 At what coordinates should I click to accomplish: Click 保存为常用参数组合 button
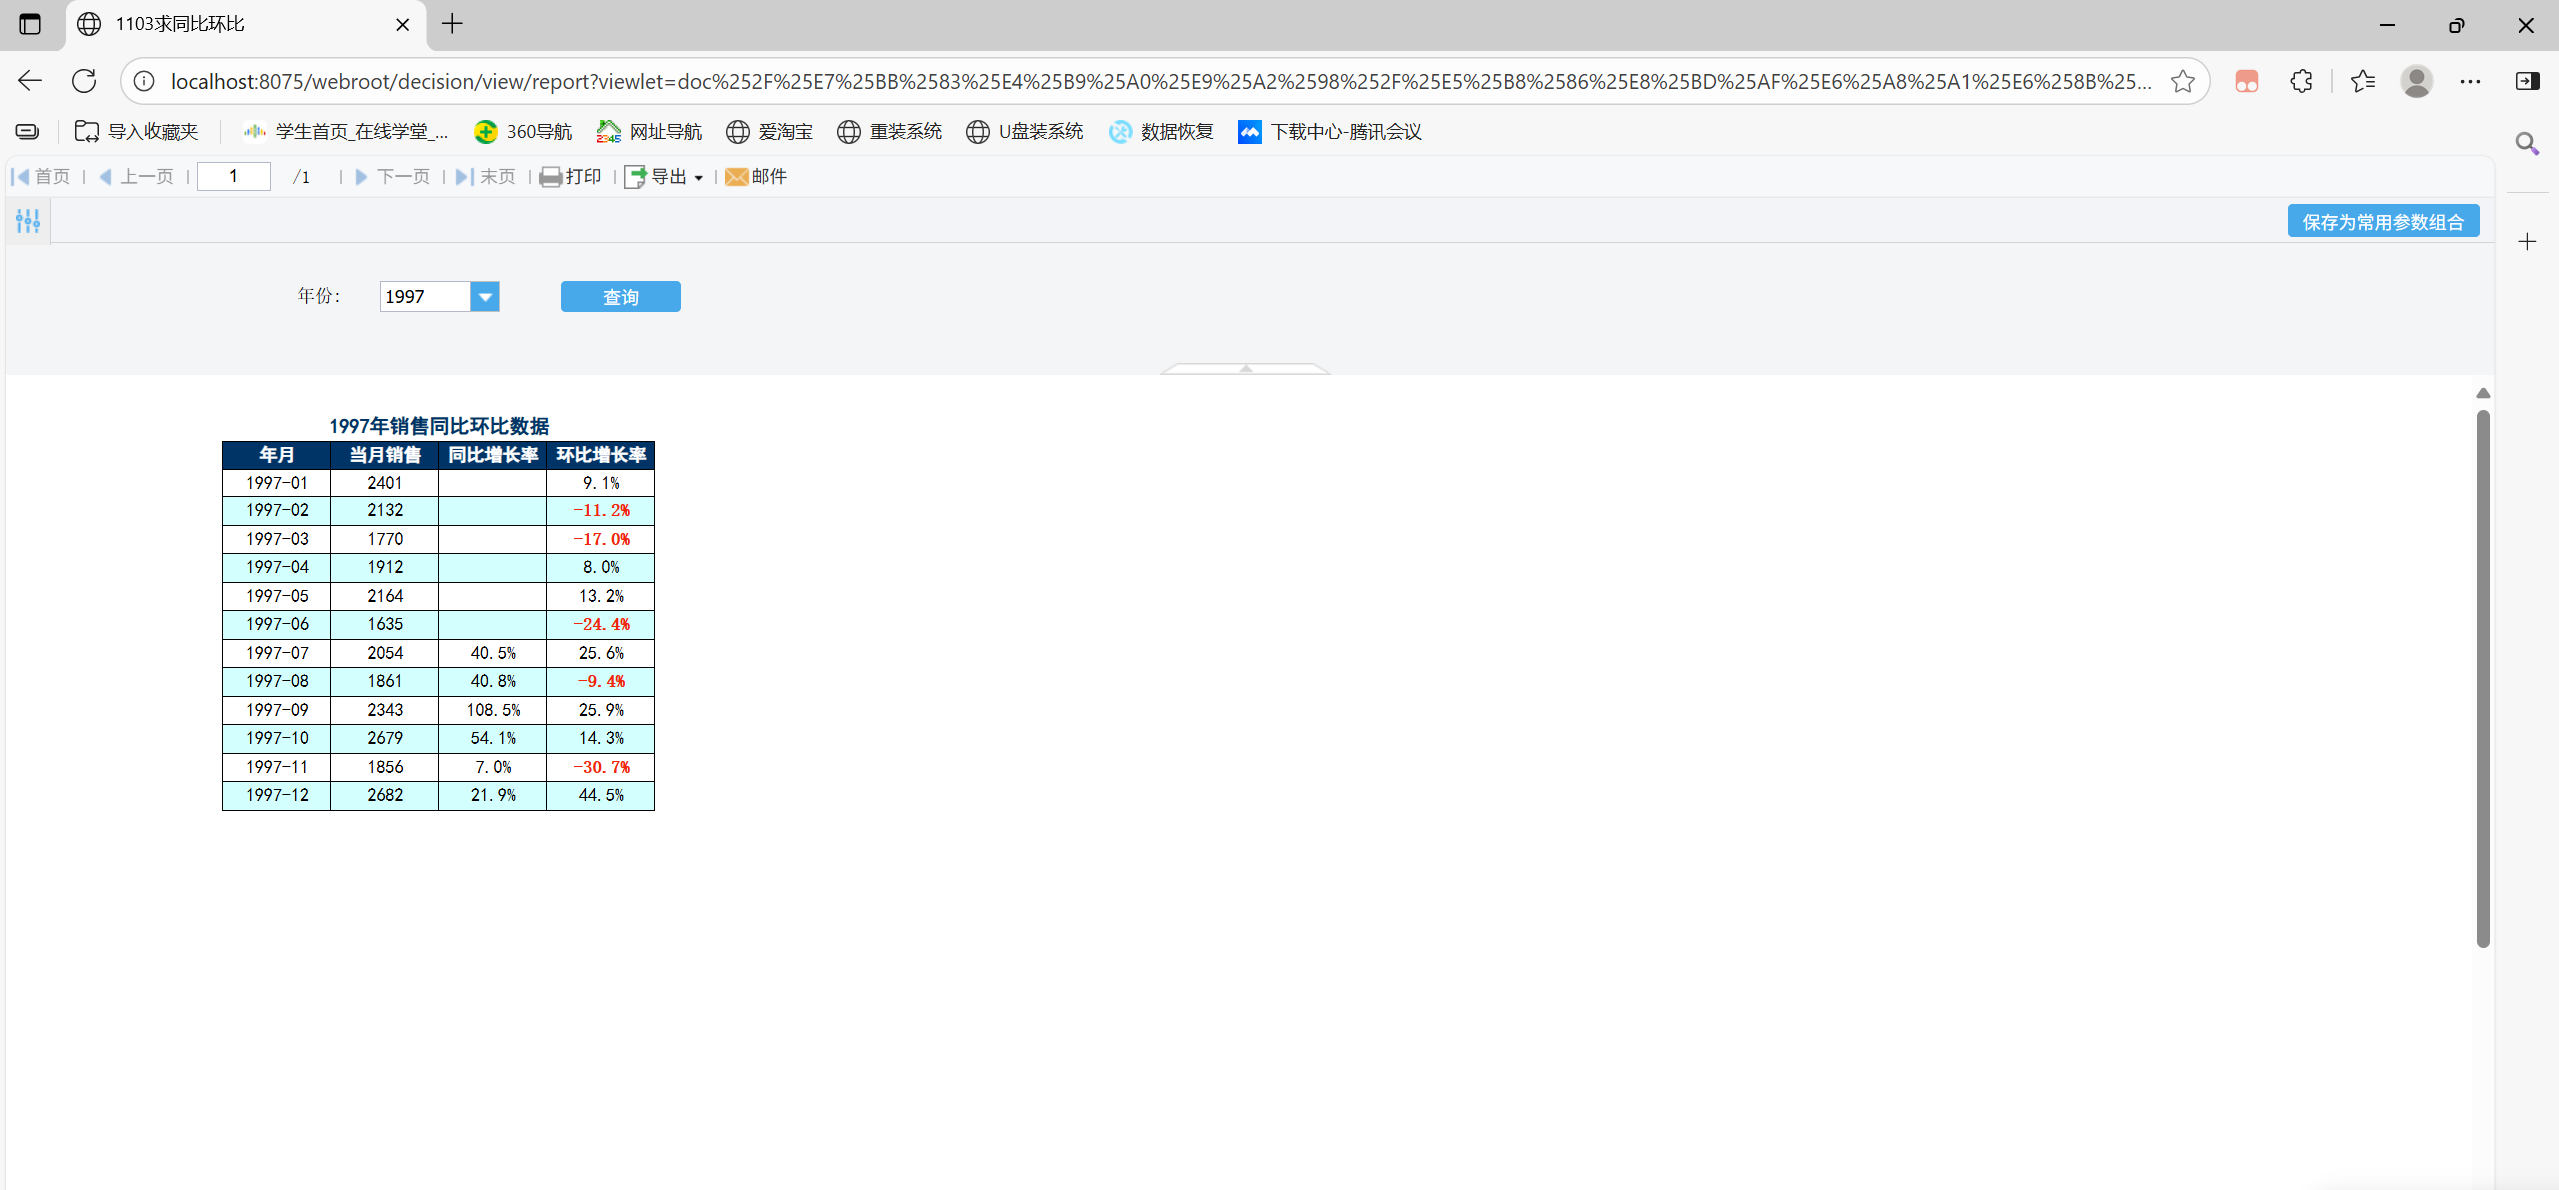[2382, 222]
